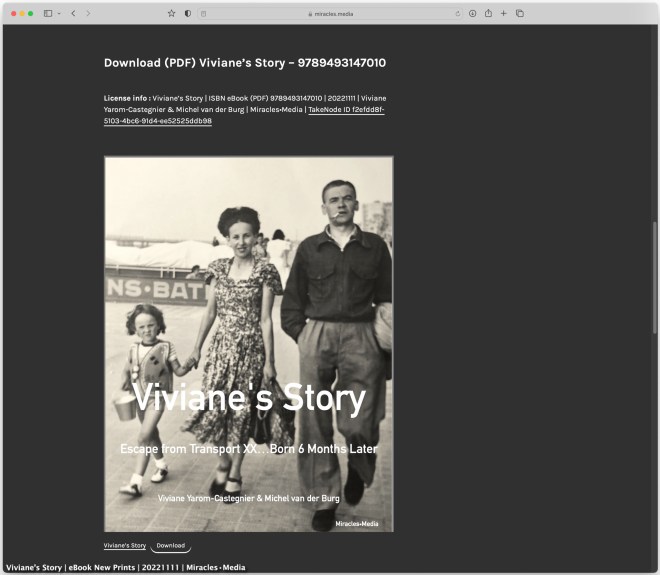This screenshot has width=660, height=575.
Task: Click the reader icon in address bar
Action: (x=204, y=13)
